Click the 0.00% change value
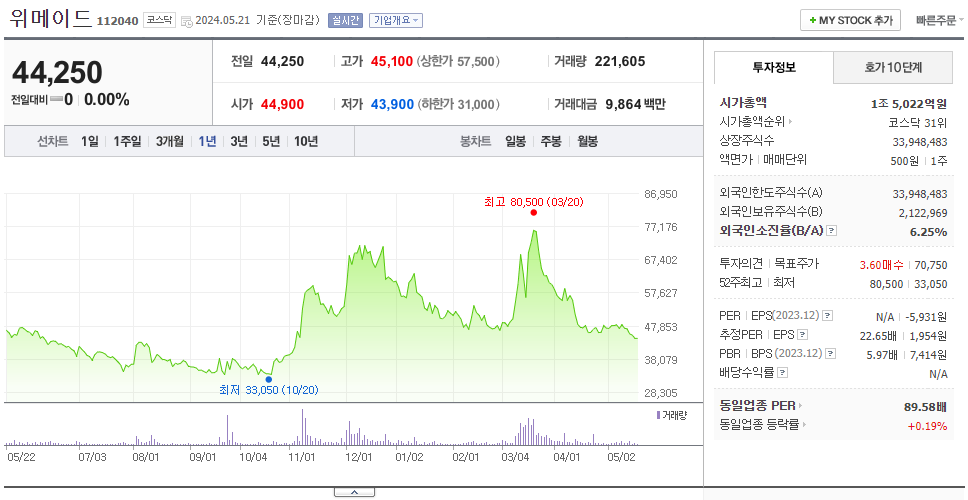Image resolution: width=968 pixels, height=500 pixels. pyautogui.click(x=107, y=99)
